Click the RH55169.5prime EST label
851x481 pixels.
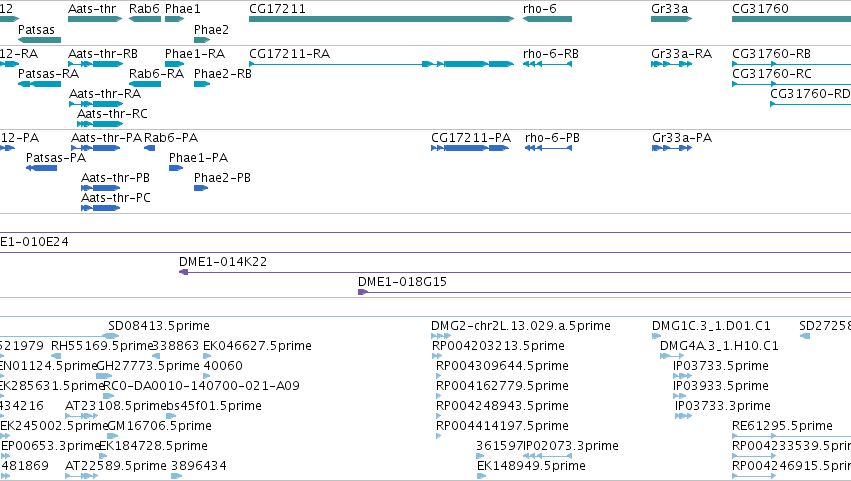coord(102,346)
